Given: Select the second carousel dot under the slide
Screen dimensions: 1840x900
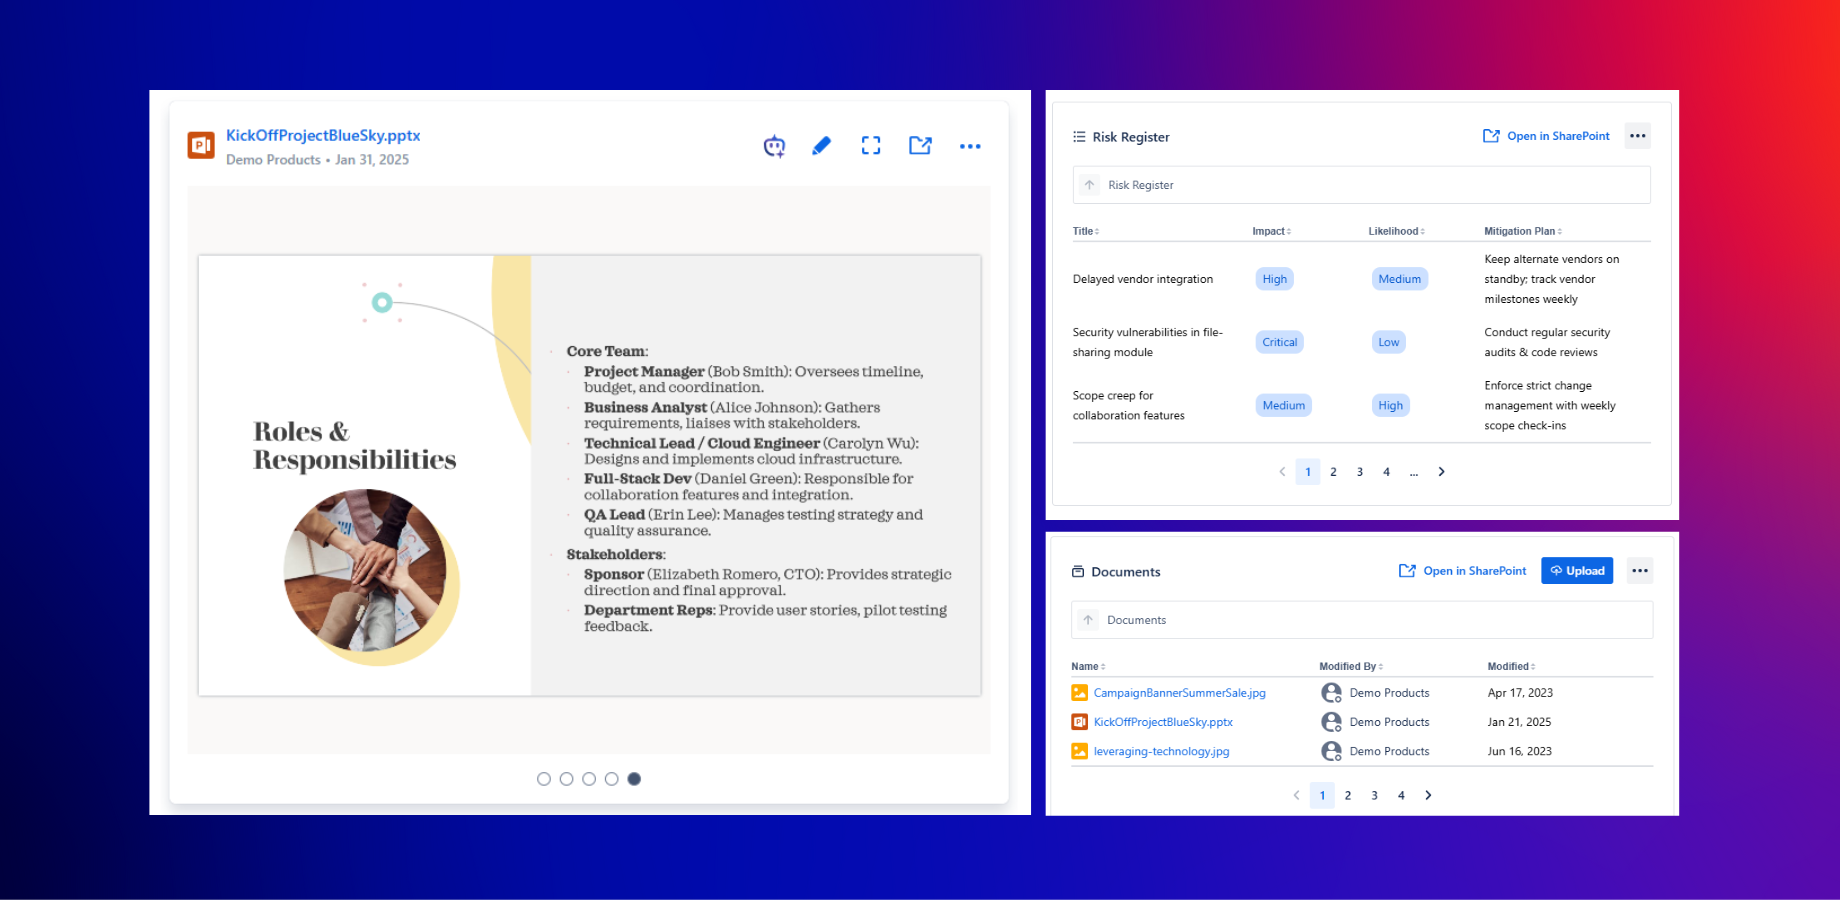Looking at the screenshot, I should coord(566,778).
